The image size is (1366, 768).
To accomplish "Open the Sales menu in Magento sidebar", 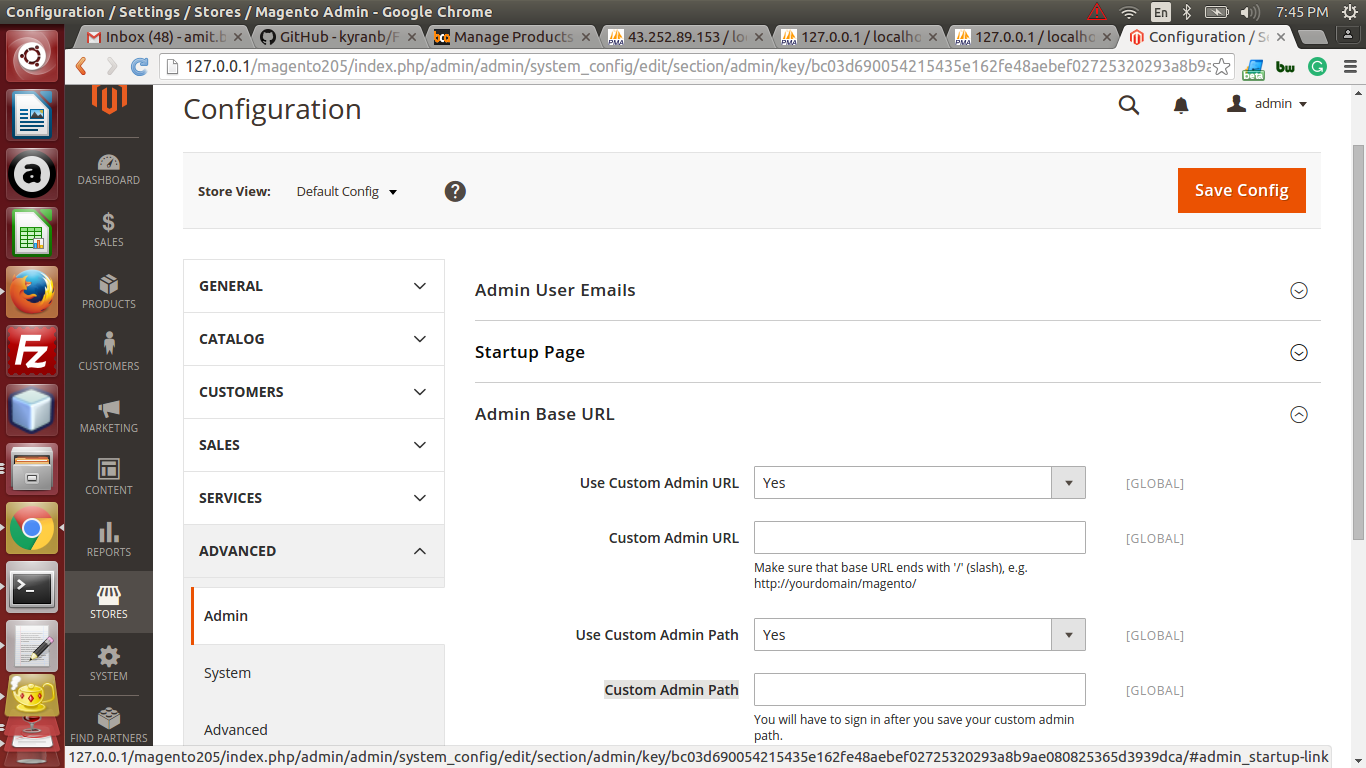I will pyautogui.click(x=109, y=229).
